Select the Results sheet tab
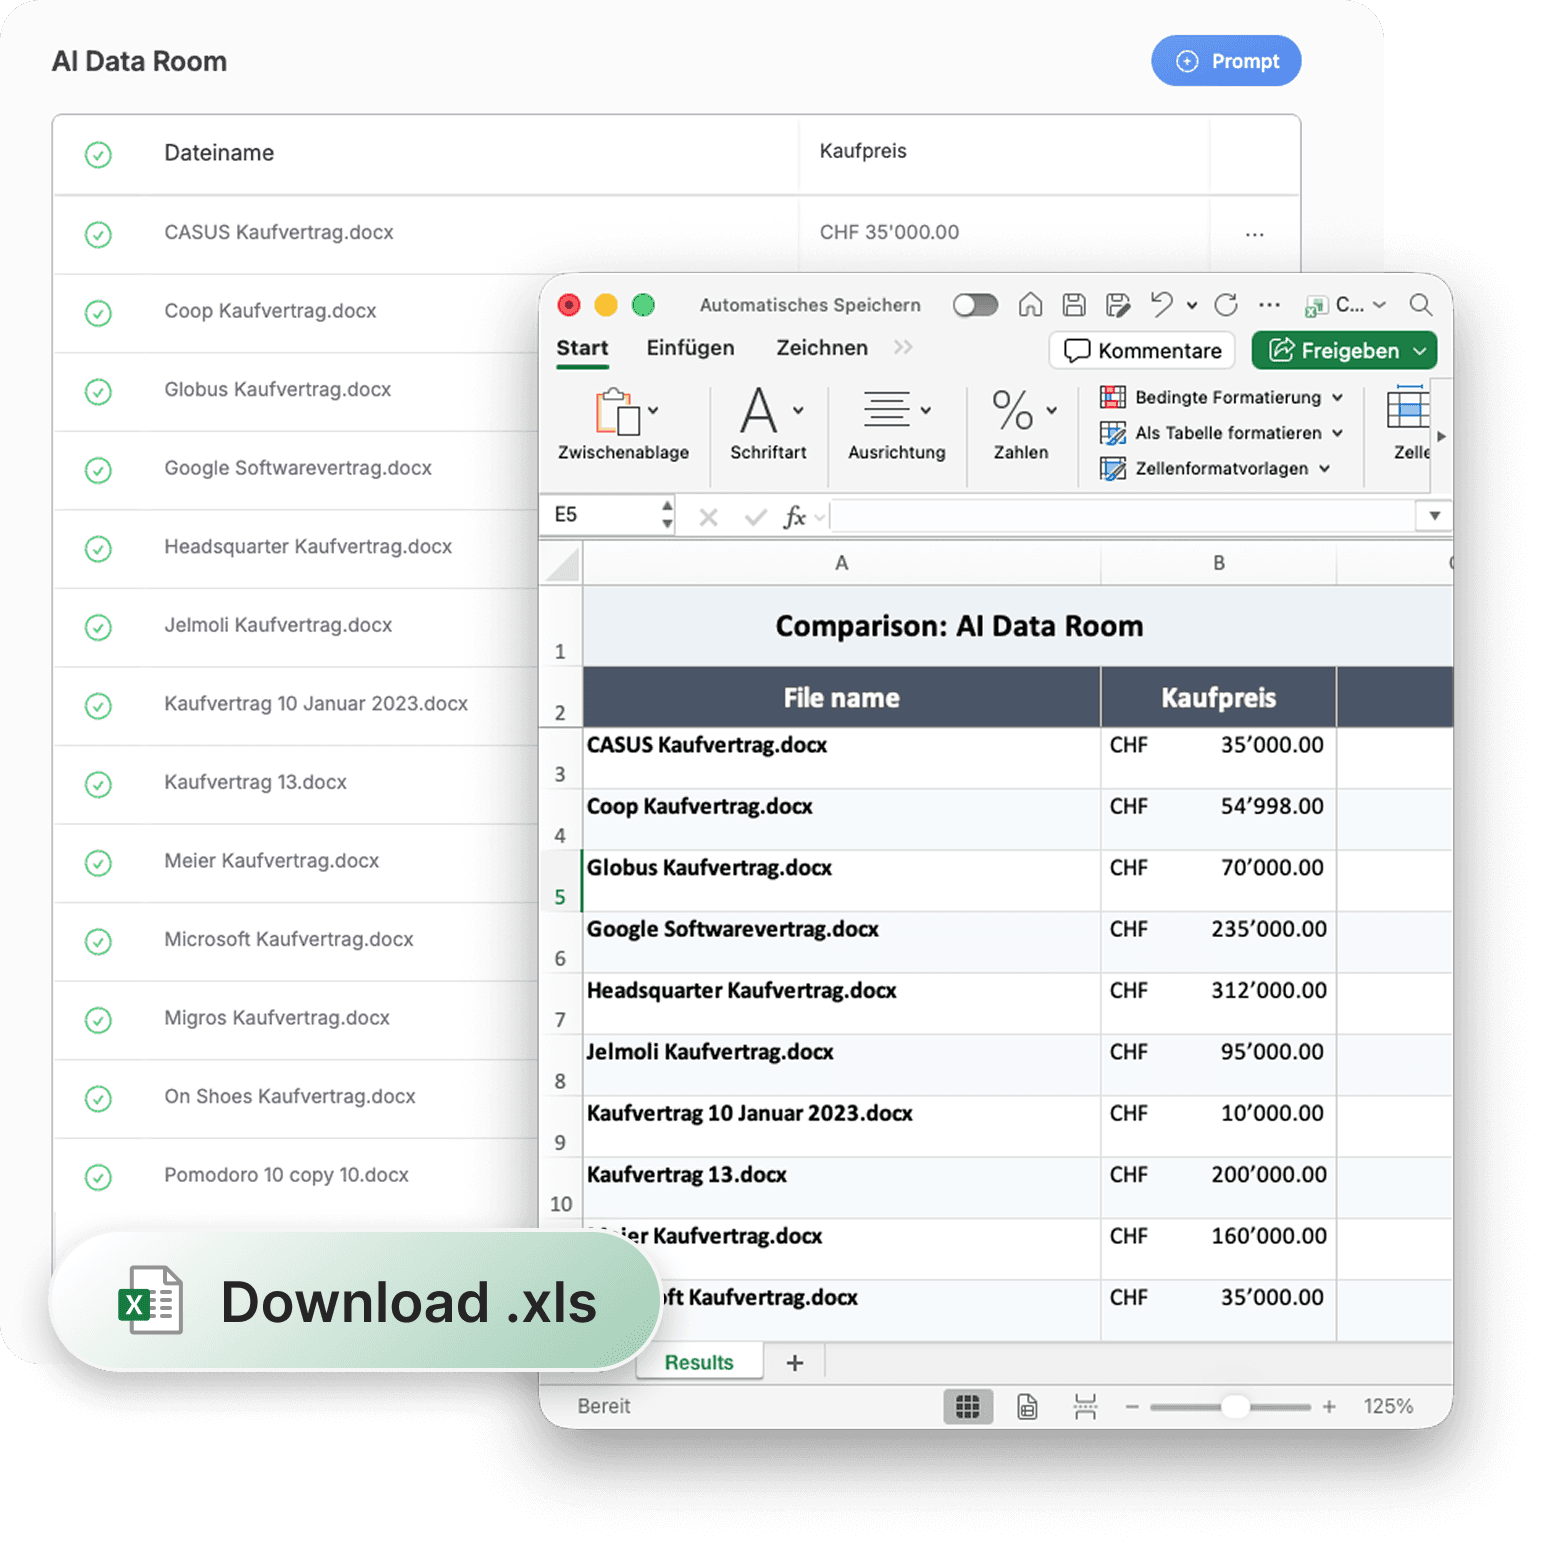 pyautogui.click(x=699, y=1361)
